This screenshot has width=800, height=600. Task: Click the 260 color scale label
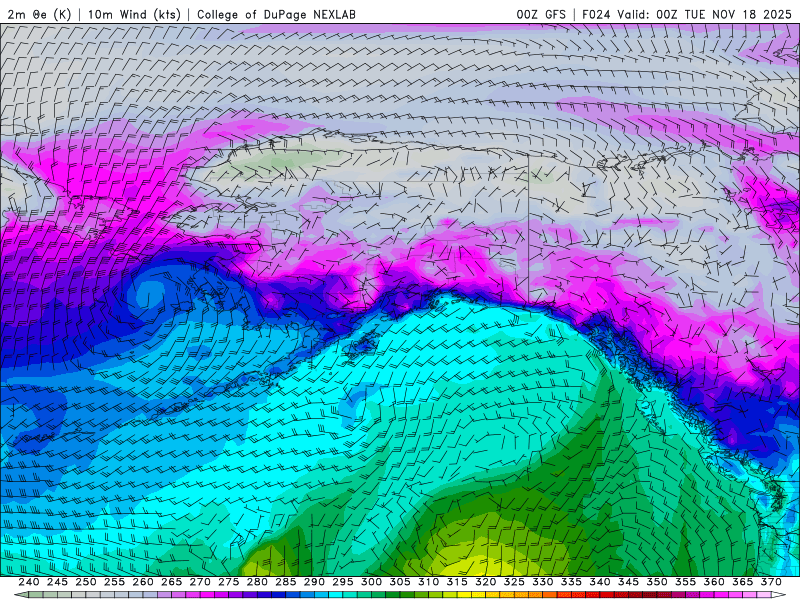[143, 582]
